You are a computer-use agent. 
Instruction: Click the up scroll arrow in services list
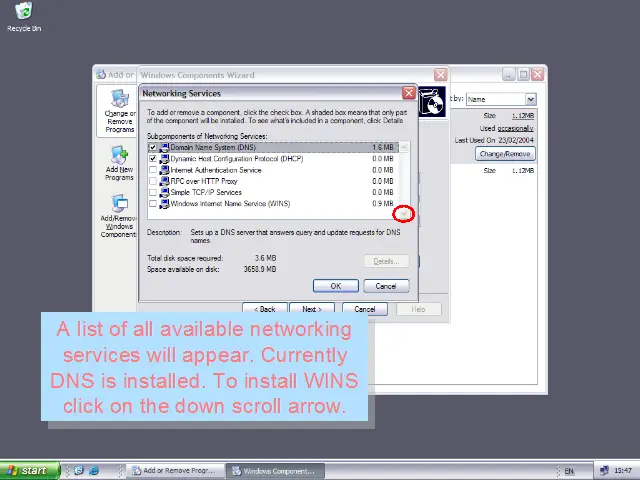pyautogui.click(x=404, y=148)
